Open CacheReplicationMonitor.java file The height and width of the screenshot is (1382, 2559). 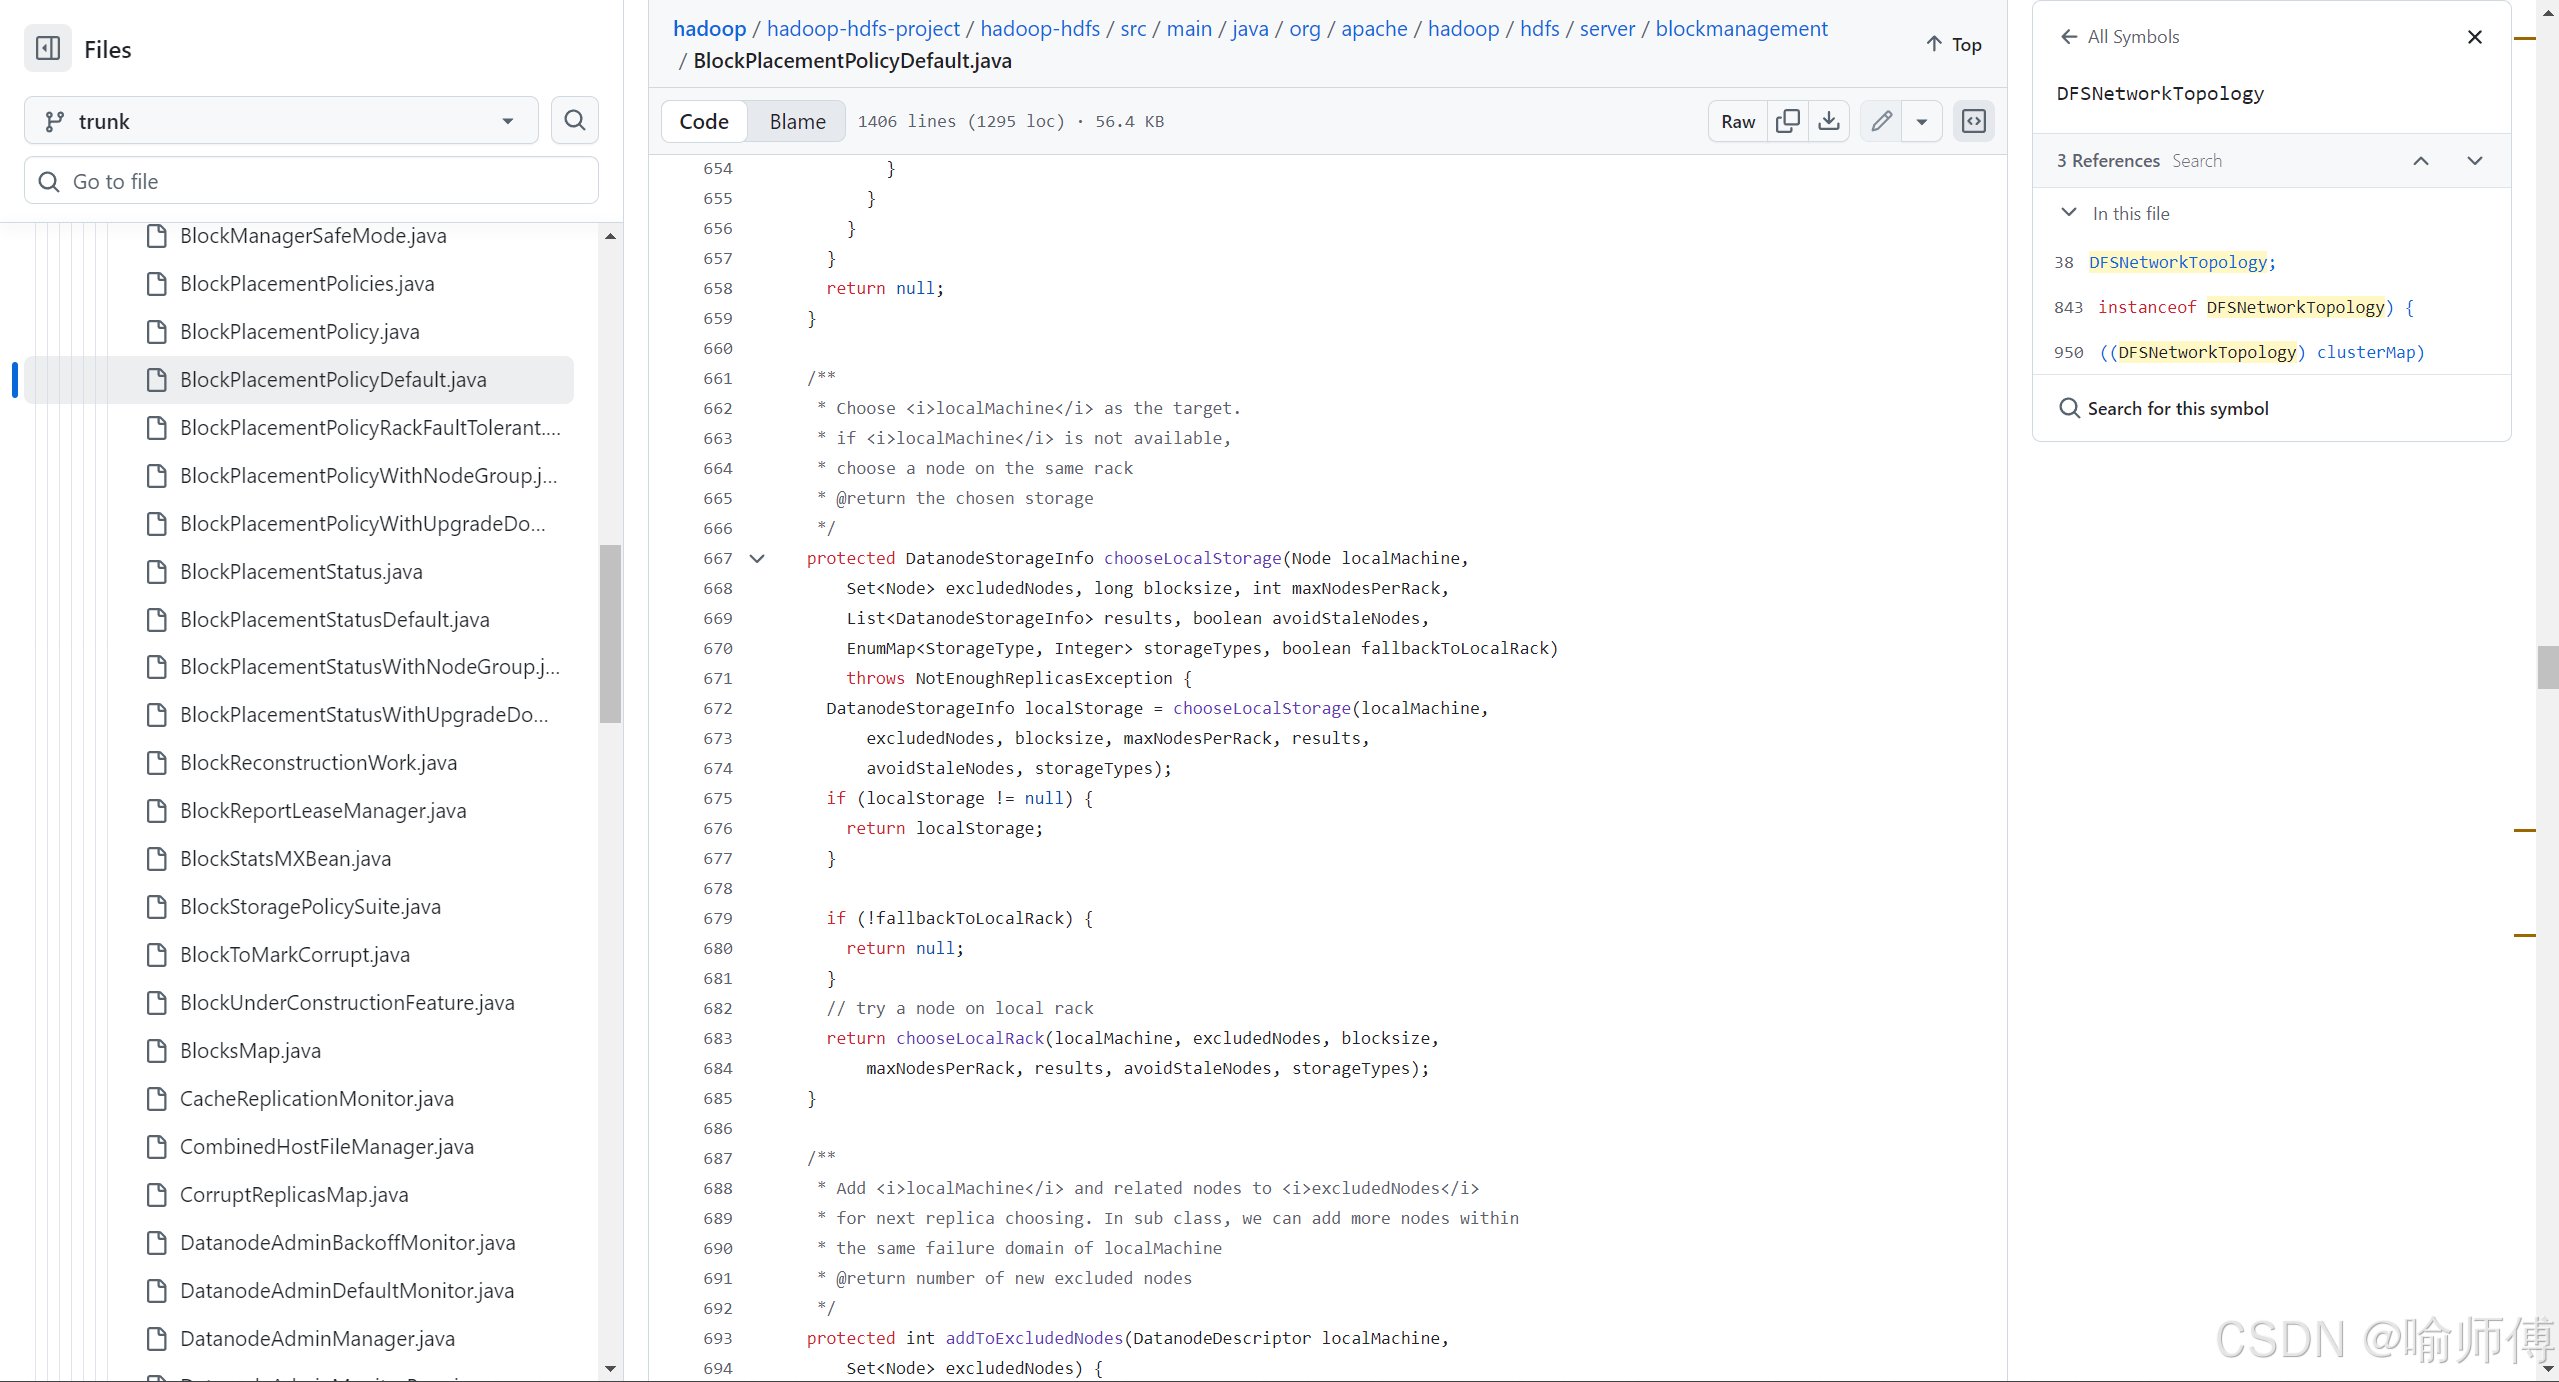point(317,1099)
